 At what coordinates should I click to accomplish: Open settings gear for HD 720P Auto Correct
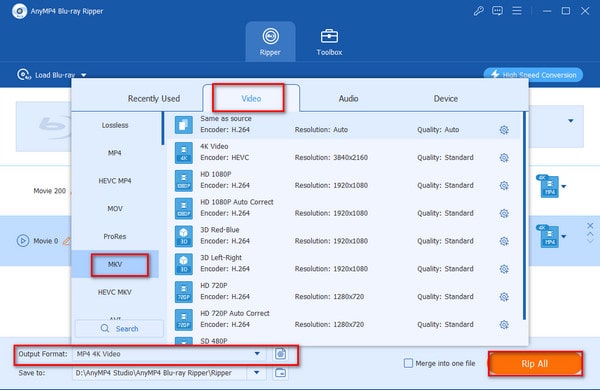(x=504, y=325)
